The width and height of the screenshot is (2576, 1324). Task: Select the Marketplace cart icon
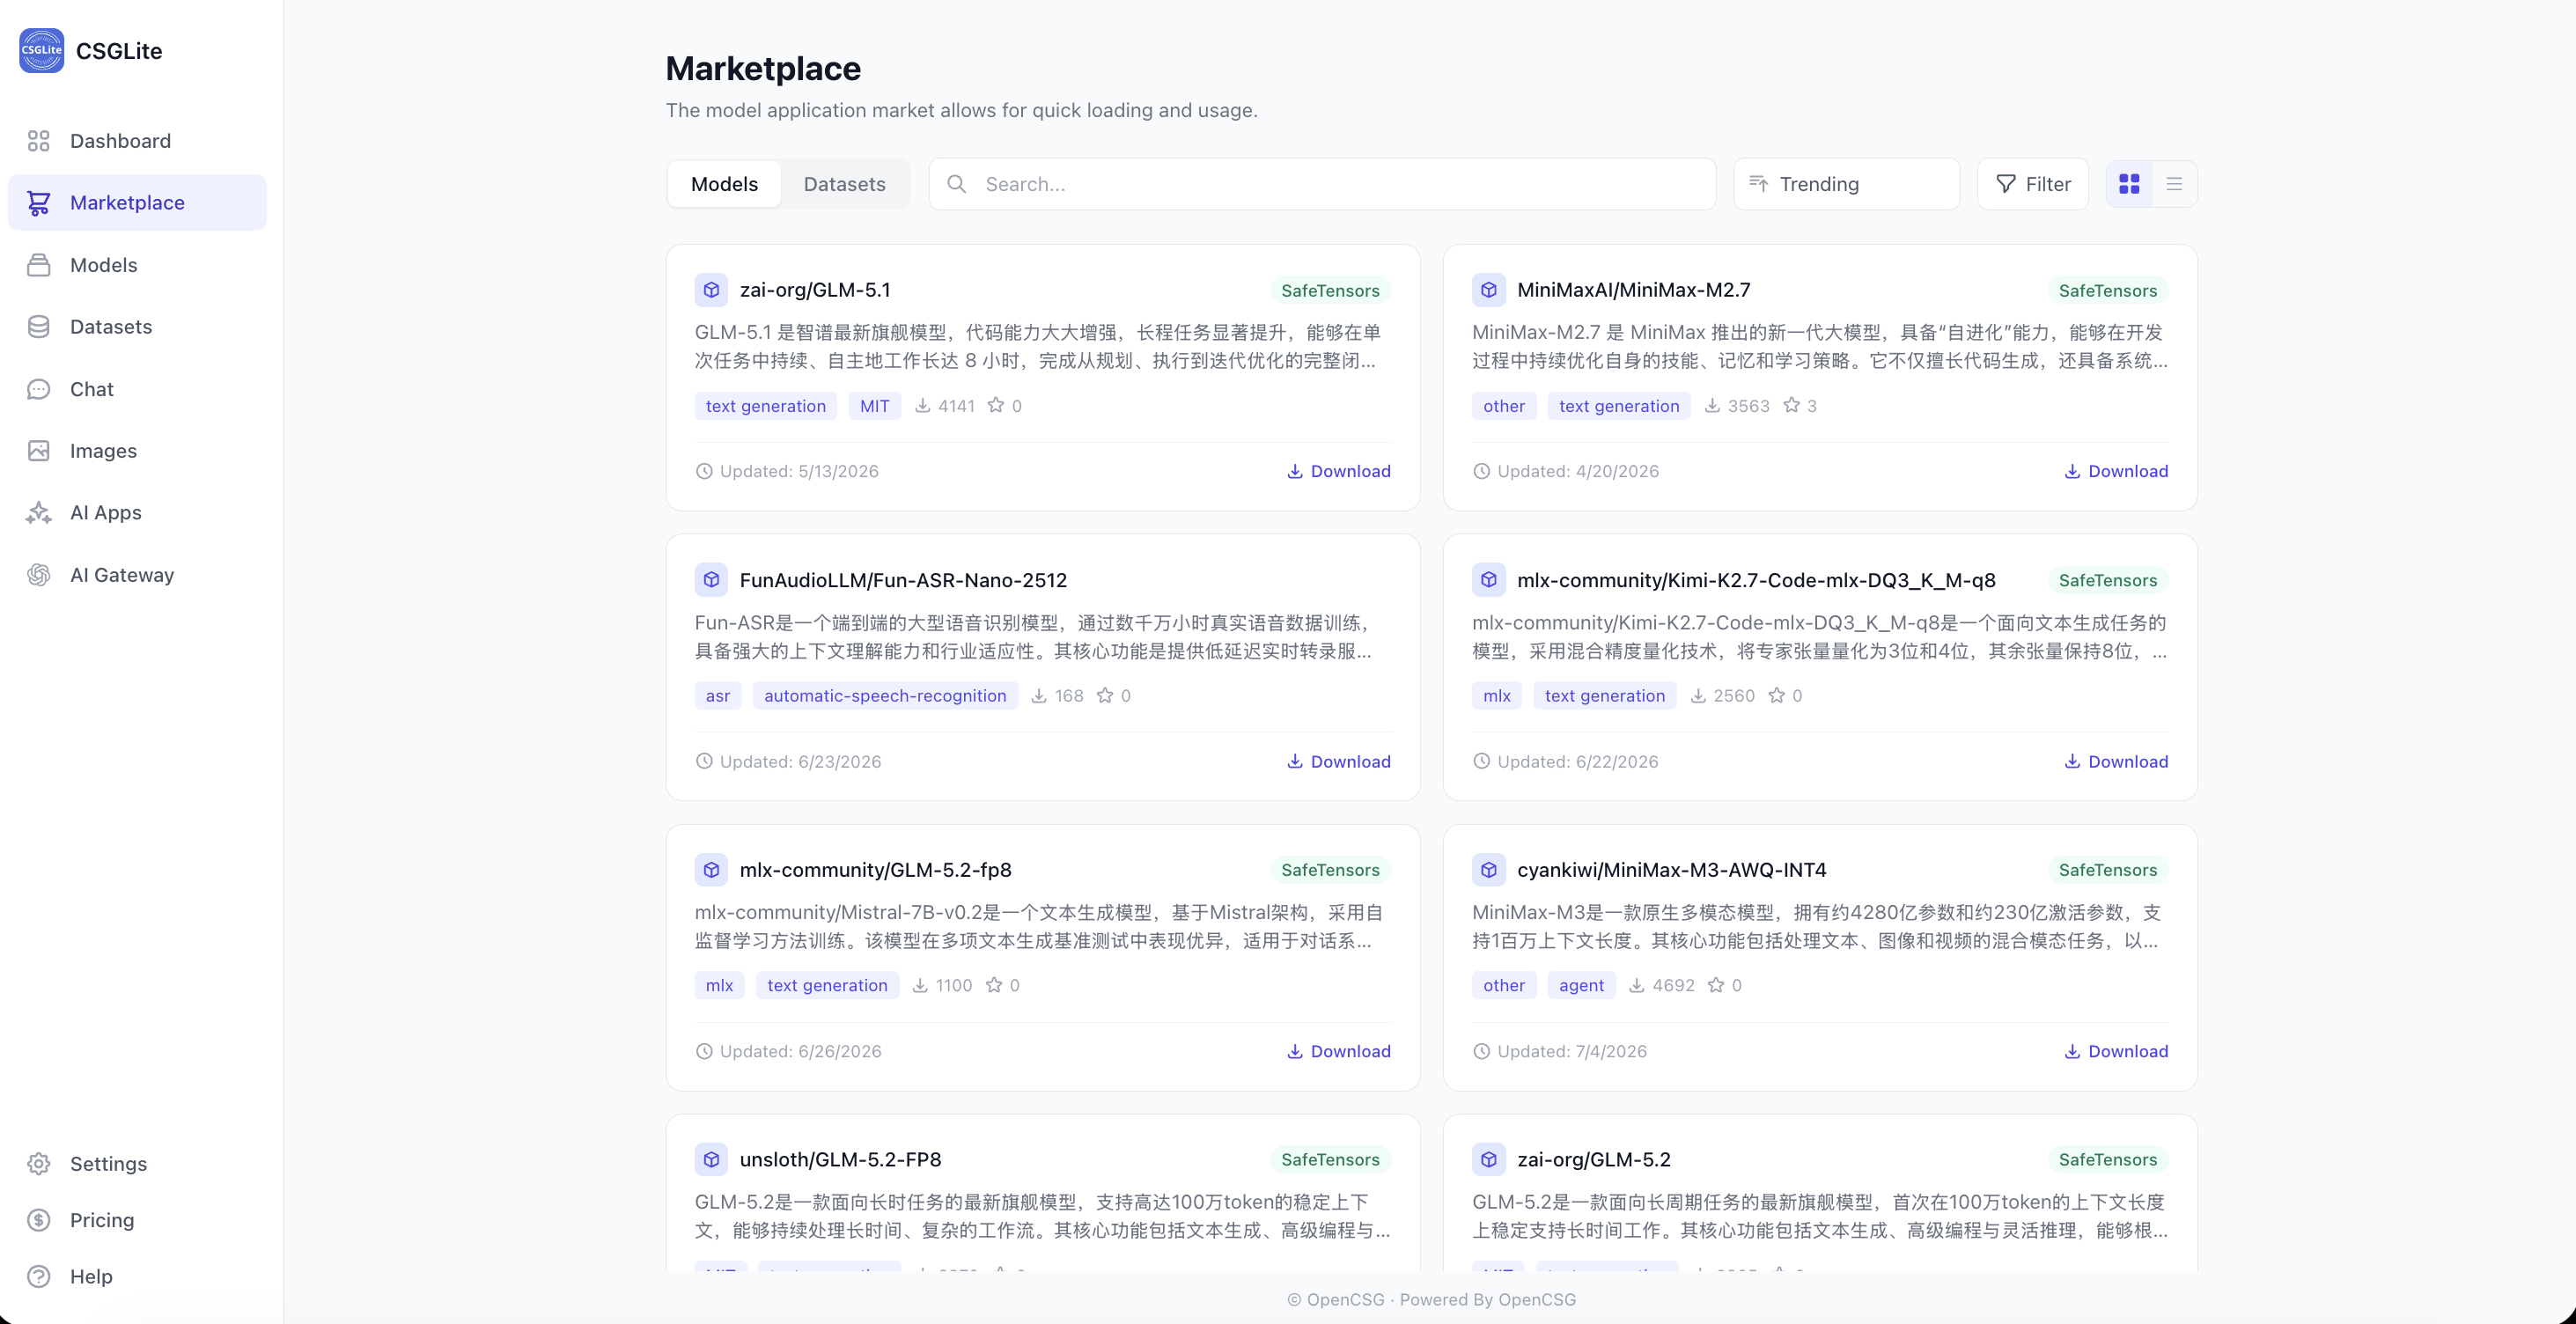click(x=39, y=203)
